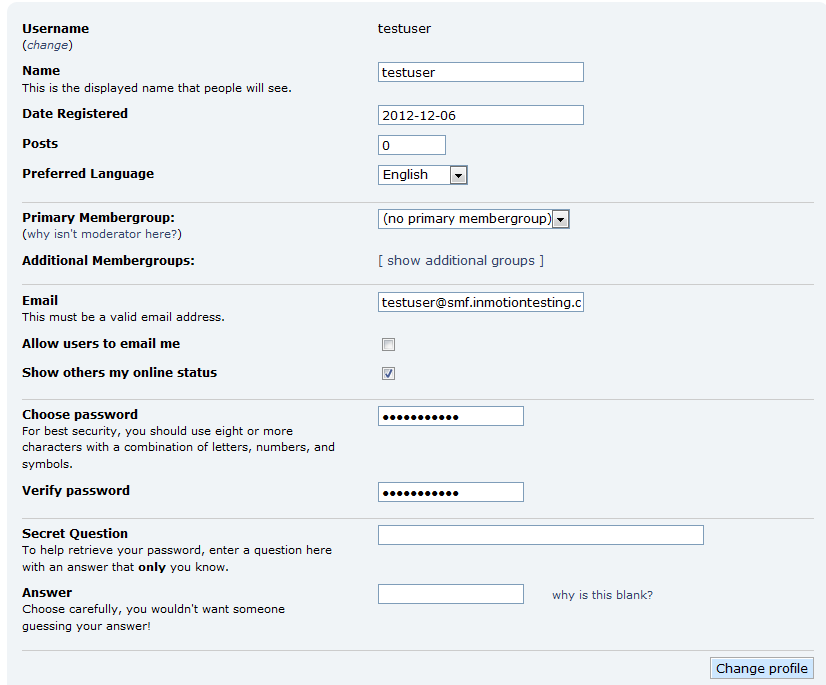The image size is (826, 685).
Task: Expand show additional groups
Action: pyautogui.click(x=461, y=260)
